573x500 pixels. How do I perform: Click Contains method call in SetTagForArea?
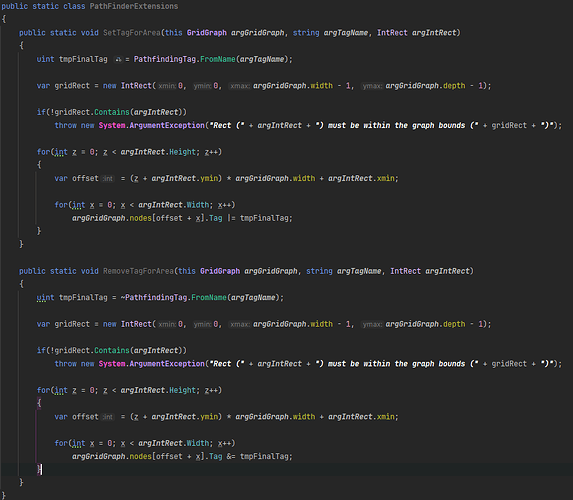[x=112, y=112]
